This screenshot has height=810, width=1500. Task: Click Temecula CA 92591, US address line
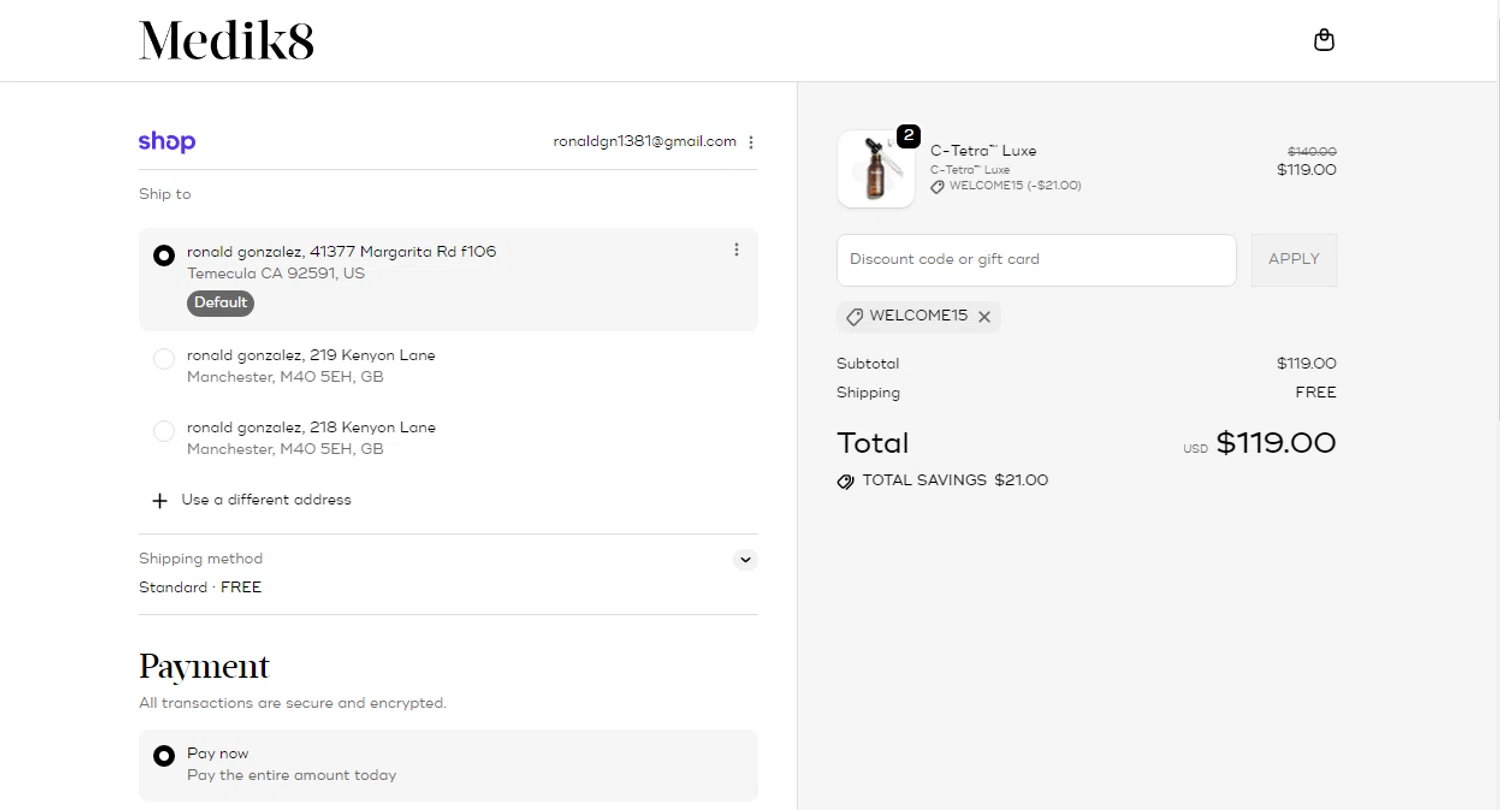tap(276, 273)
